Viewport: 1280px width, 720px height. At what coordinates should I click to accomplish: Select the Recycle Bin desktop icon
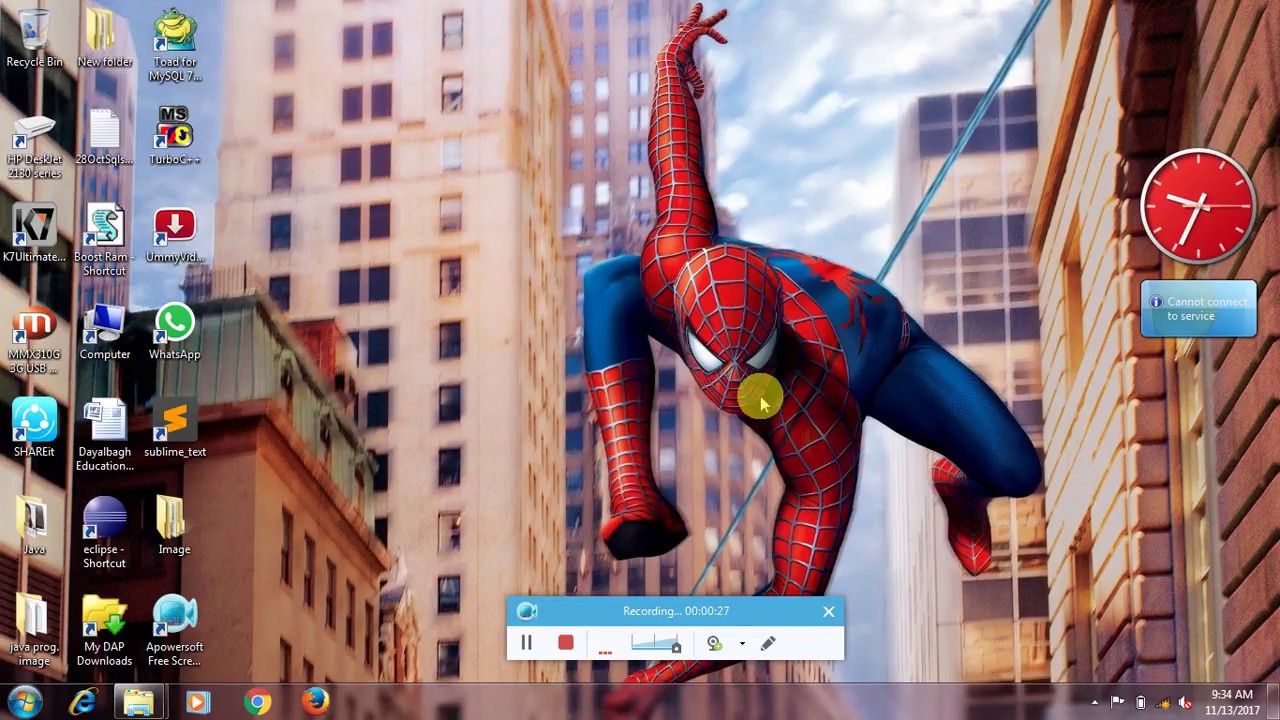click(35, 38)
